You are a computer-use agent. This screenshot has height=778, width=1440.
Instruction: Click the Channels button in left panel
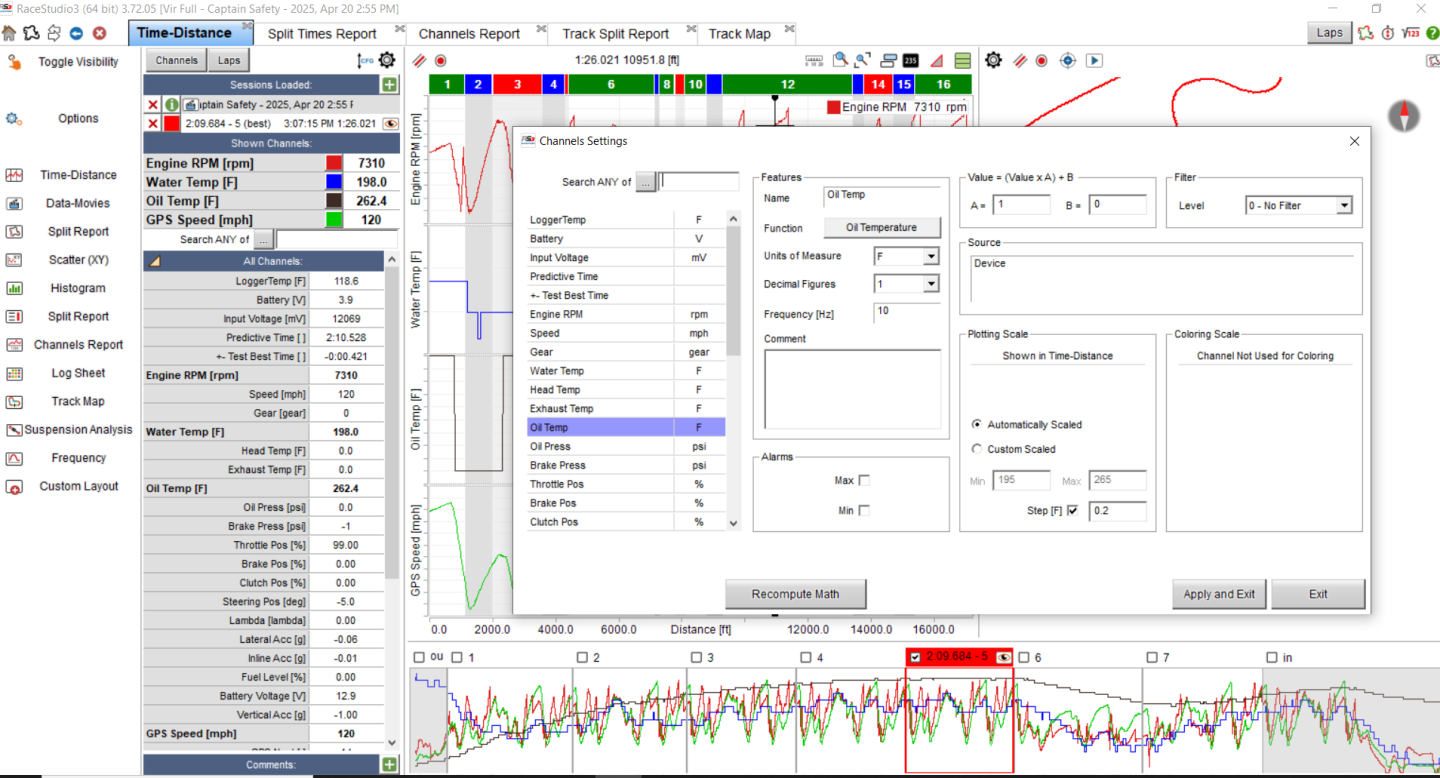177,60
